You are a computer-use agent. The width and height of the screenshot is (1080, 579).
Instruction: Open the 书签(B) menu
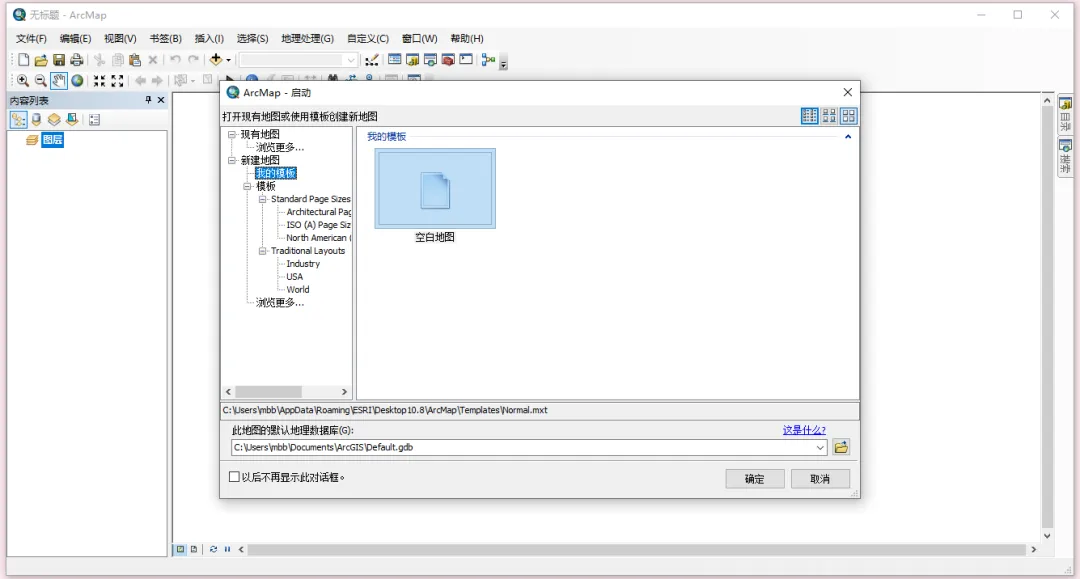click(165, 39)
